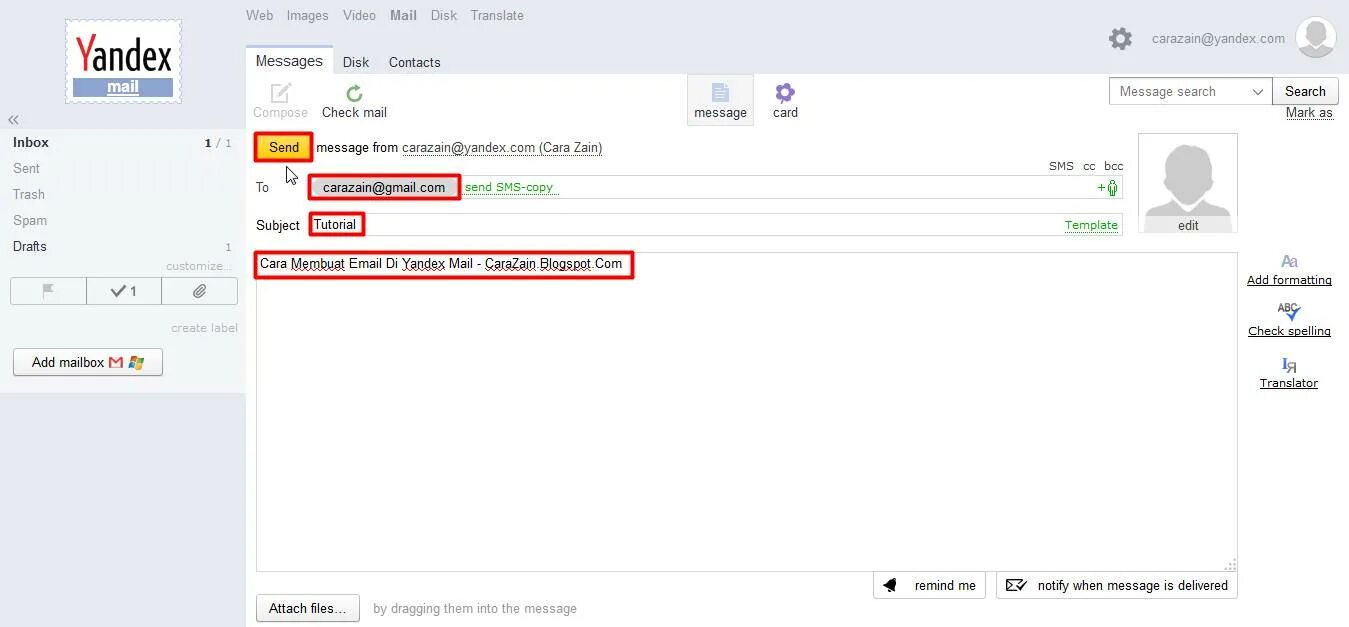Open Disk in top navigation bar
1349x627 pixels.
(x=444, y=15)
